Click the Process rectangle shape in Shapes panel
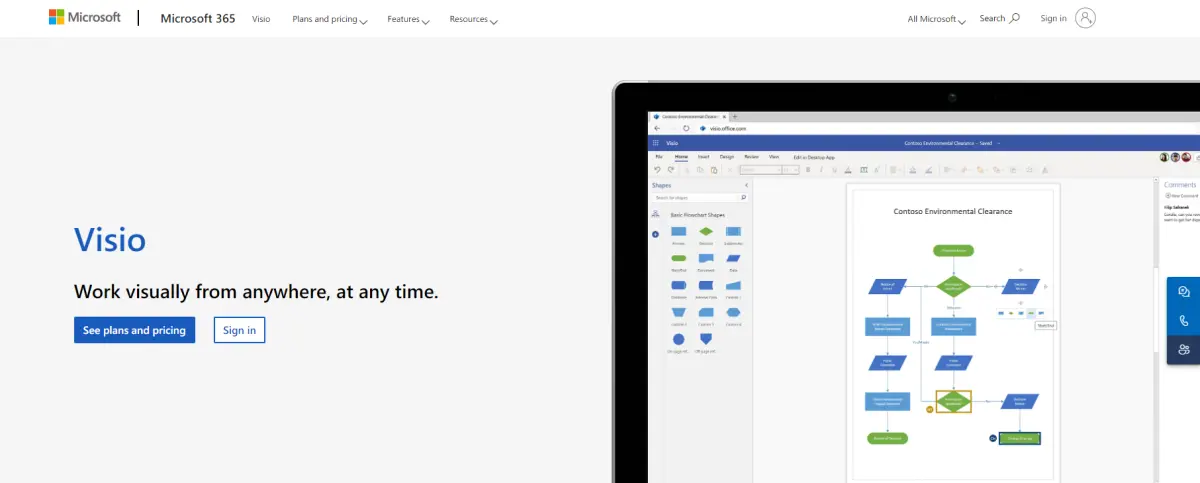This screenshot has width=1200, height=483. click(x=679, y=232)
